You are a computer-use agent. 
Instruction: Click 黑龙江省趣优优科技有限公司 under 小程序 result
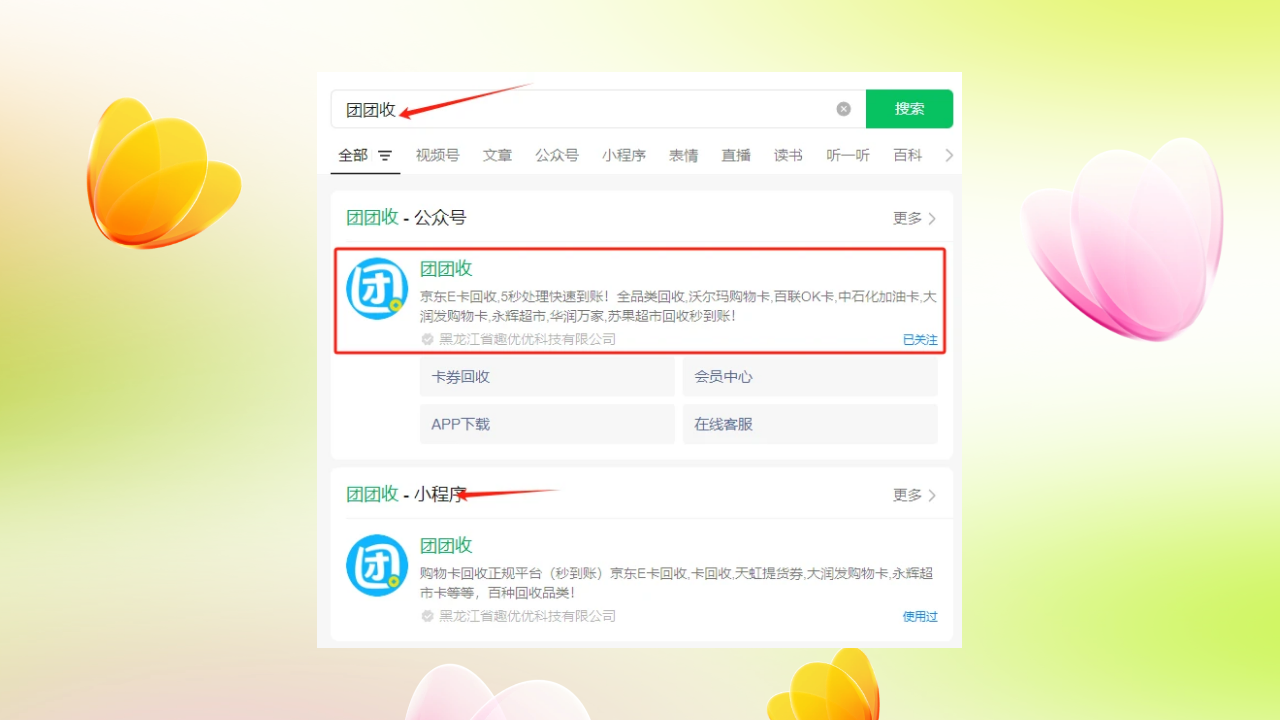[528, 616]
